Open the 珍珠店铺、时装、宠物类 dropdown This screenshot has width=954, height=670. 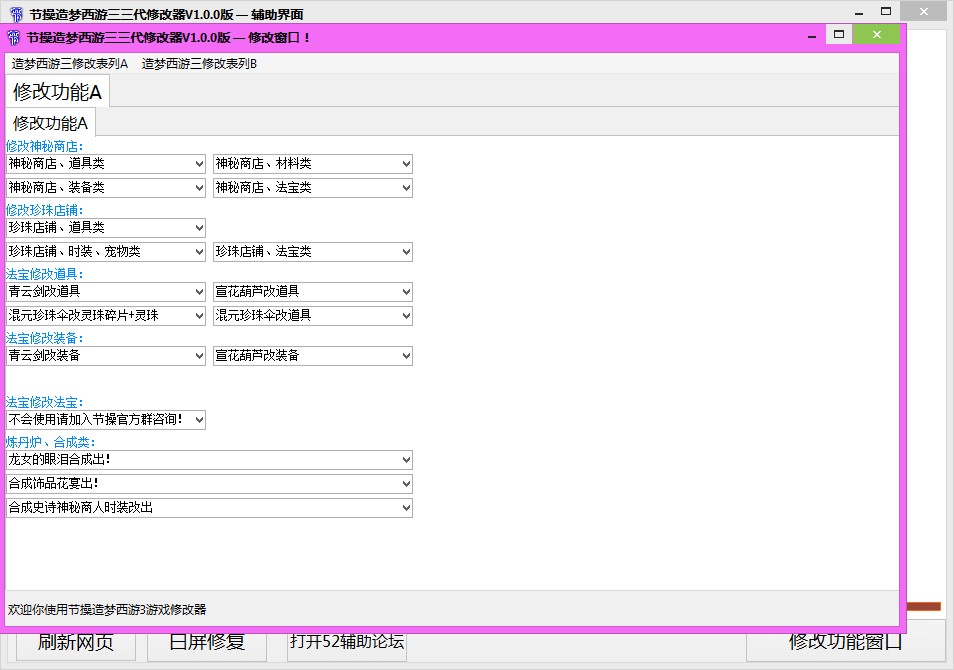click(105, 251)
